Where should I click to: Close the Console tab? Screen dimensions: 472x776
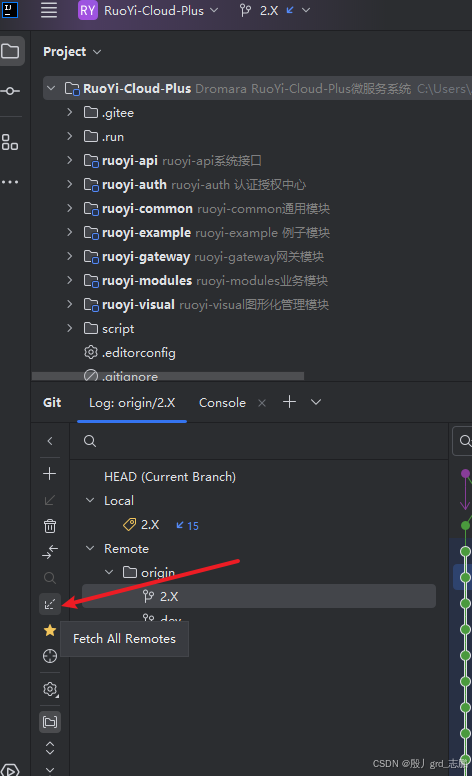point(262,403)
